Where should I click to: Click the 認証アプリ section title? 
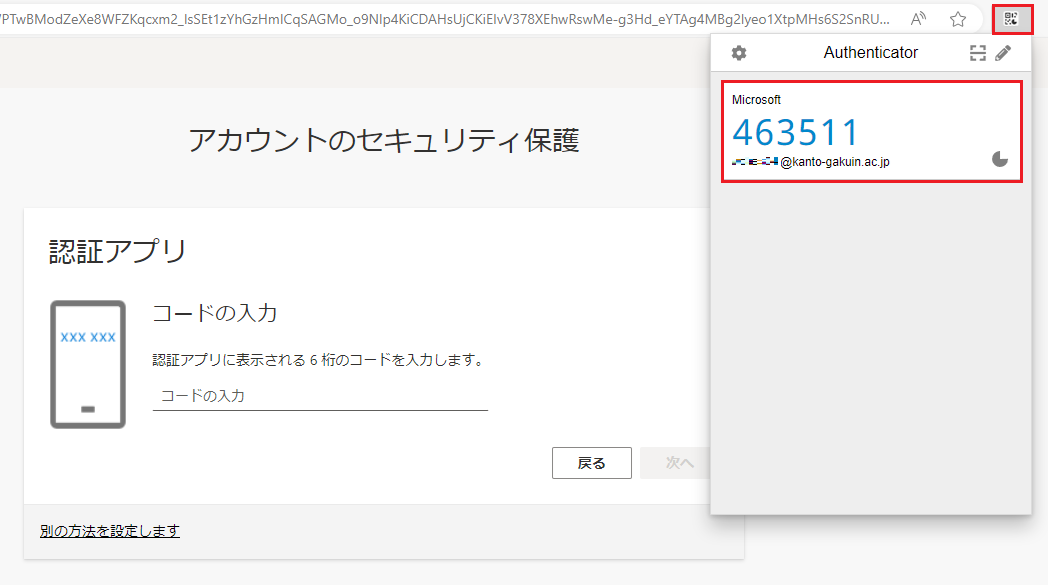click(118, 251)
